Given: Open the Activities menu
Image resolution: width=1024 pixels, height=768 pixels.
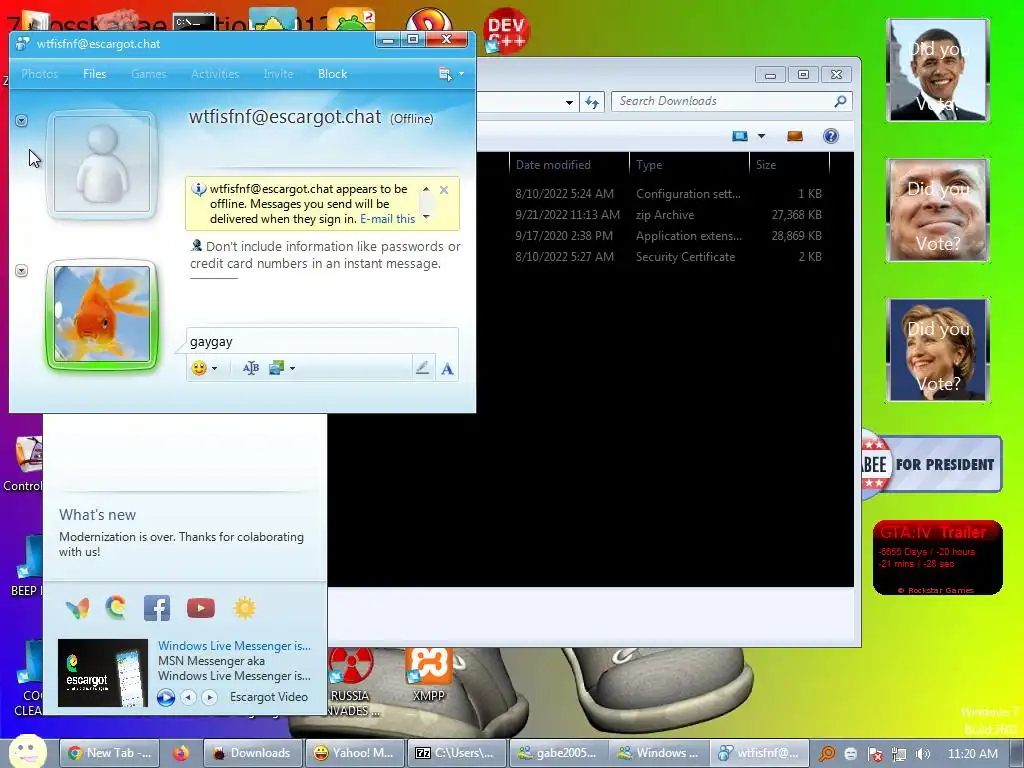Looking at the screenshot, I should pyautogui.click(x=215, y=74).
